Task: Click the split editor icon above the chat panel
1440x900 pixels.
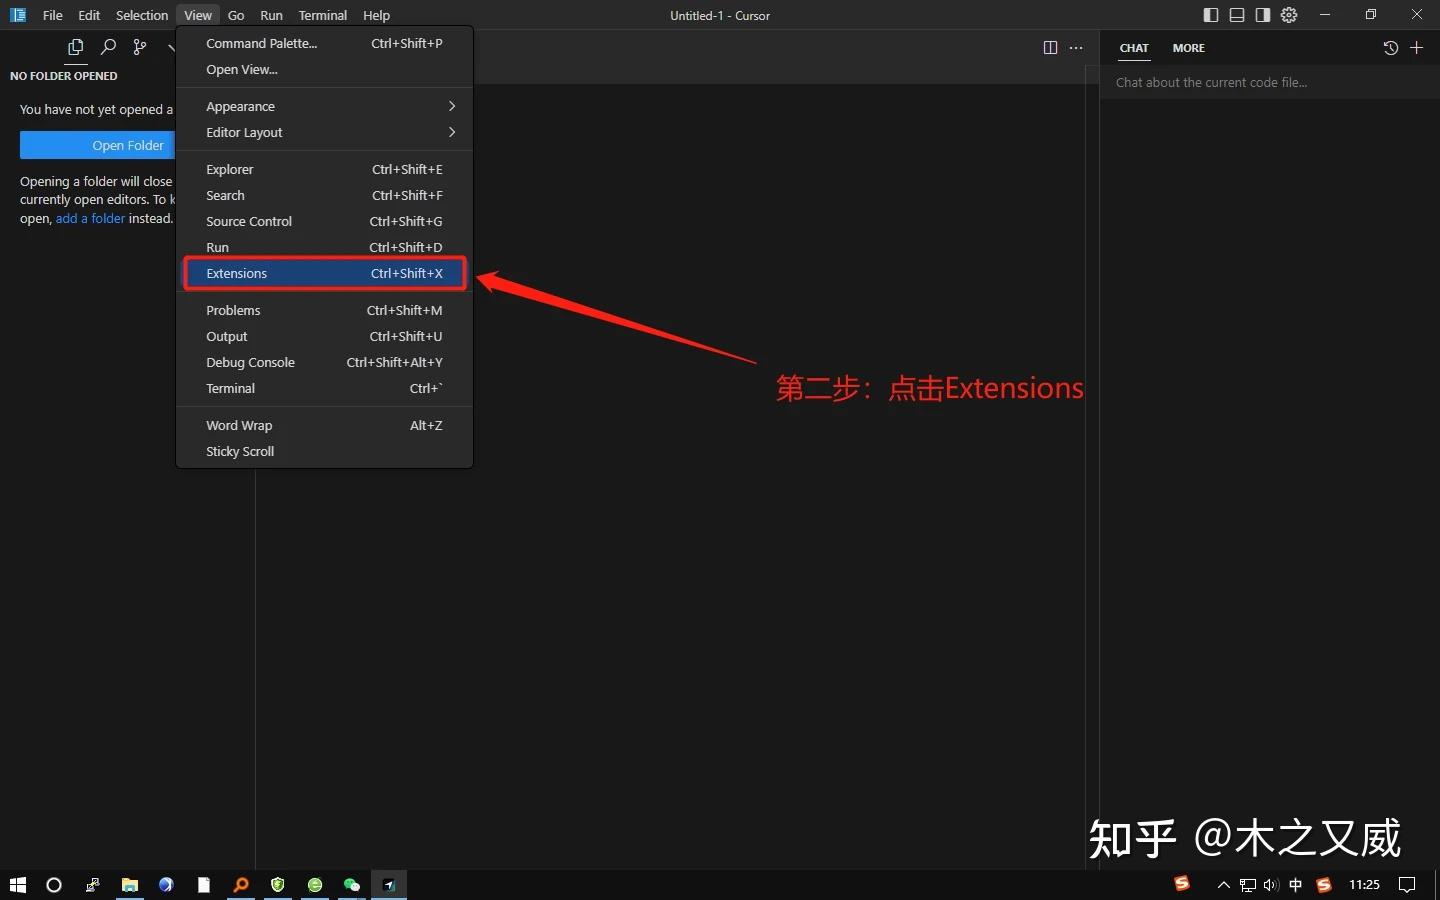Action: pyautogui.click(x=1050, y=47)
